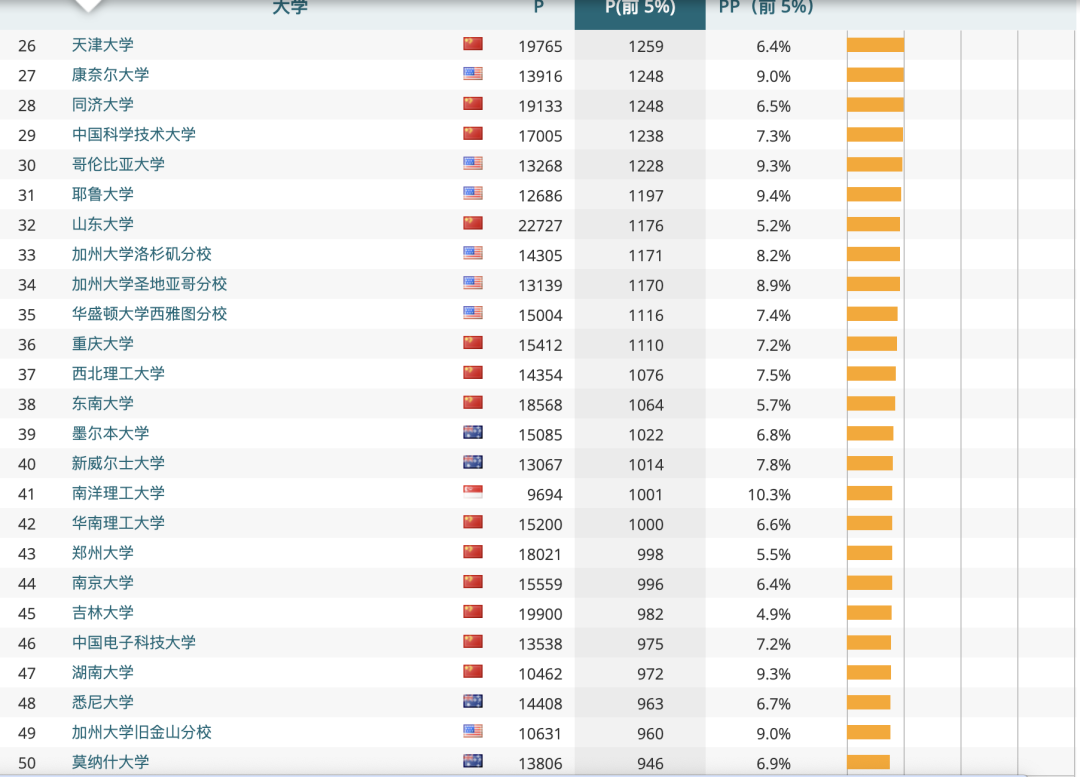Image resolution: width=1080 pixels, height=777 pixels.
Task: Click the US flag in 哥伦比亚大学 row
Action: click(473, 163)
